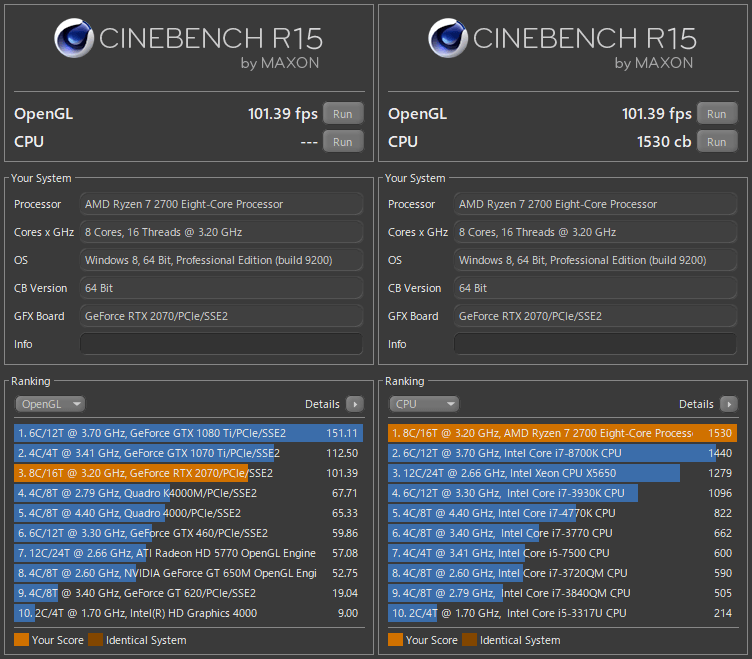Select Intel Core i5-3317U ranking row
This screenshot has width=752, height=659.
(x=563, y=613)
